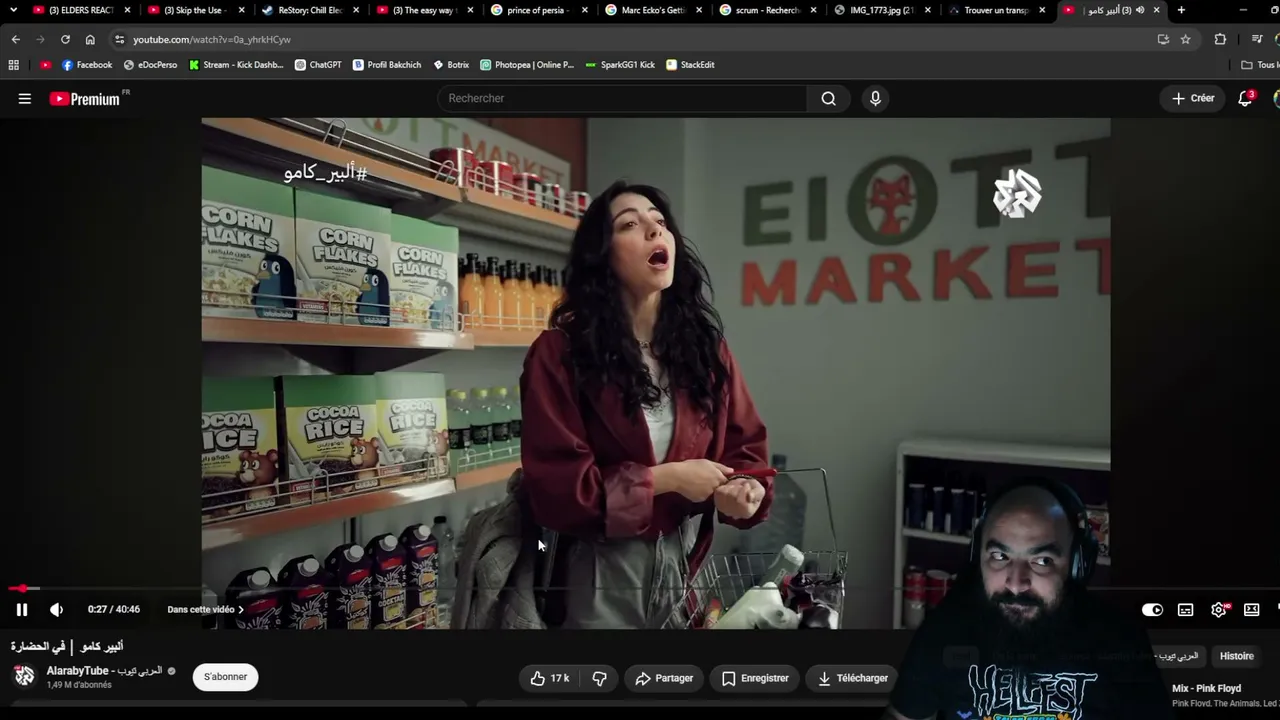
Task: Open the eDocPerso bookmark
Action: [x=150, y=65]
